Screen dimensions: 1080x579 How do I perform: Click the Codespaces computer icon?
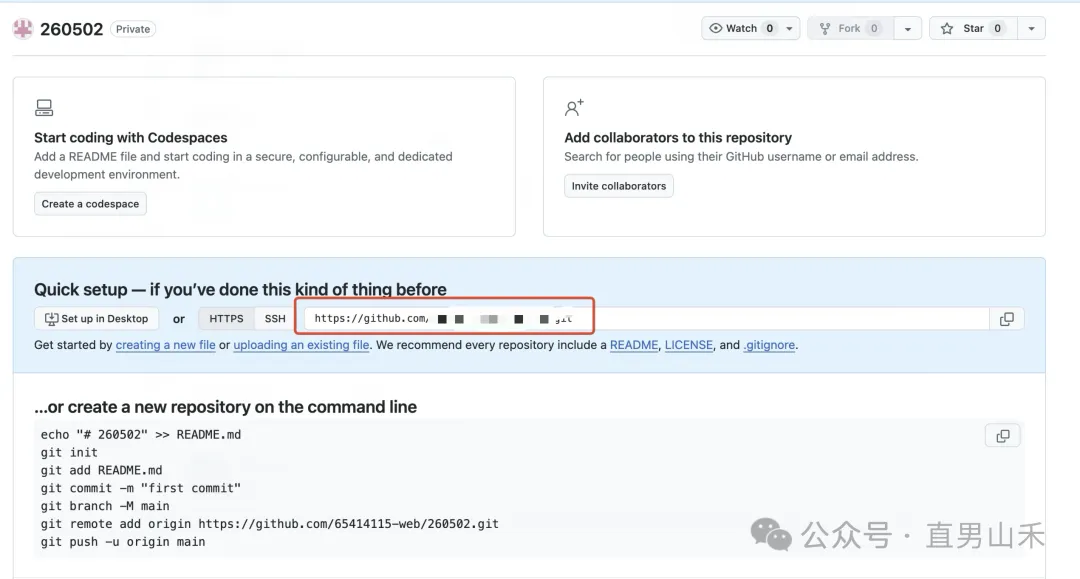point(44,107)
